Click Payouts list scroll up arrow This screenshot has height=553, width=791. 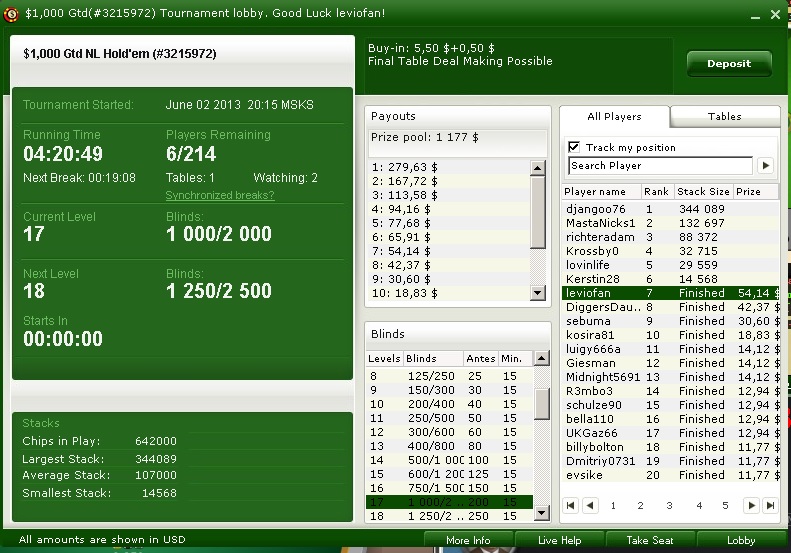click(538, 168)
